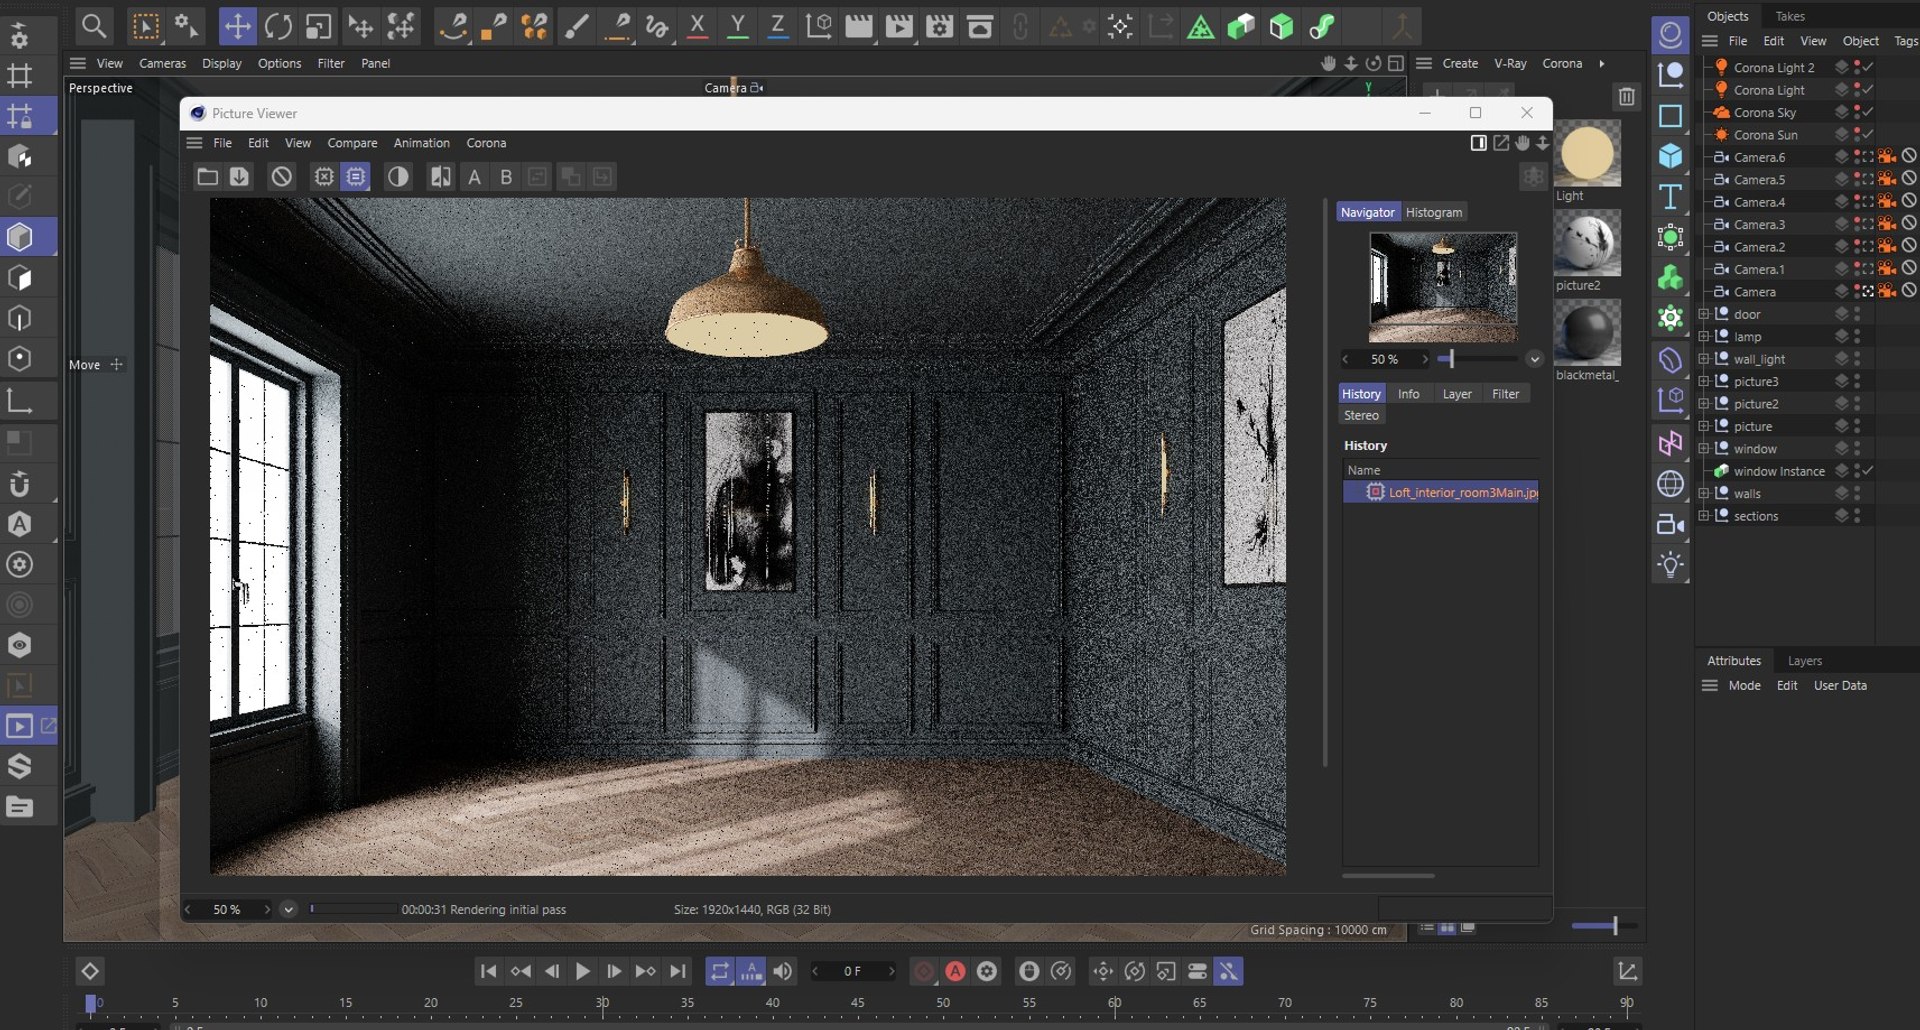Set compare image A in Picture Viewer
1920x1030 pixels.
coord(475,177)
